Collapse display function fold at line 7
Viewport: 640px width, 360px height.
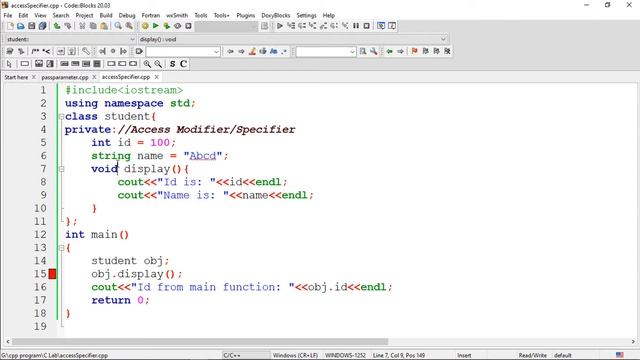[61, 169]
